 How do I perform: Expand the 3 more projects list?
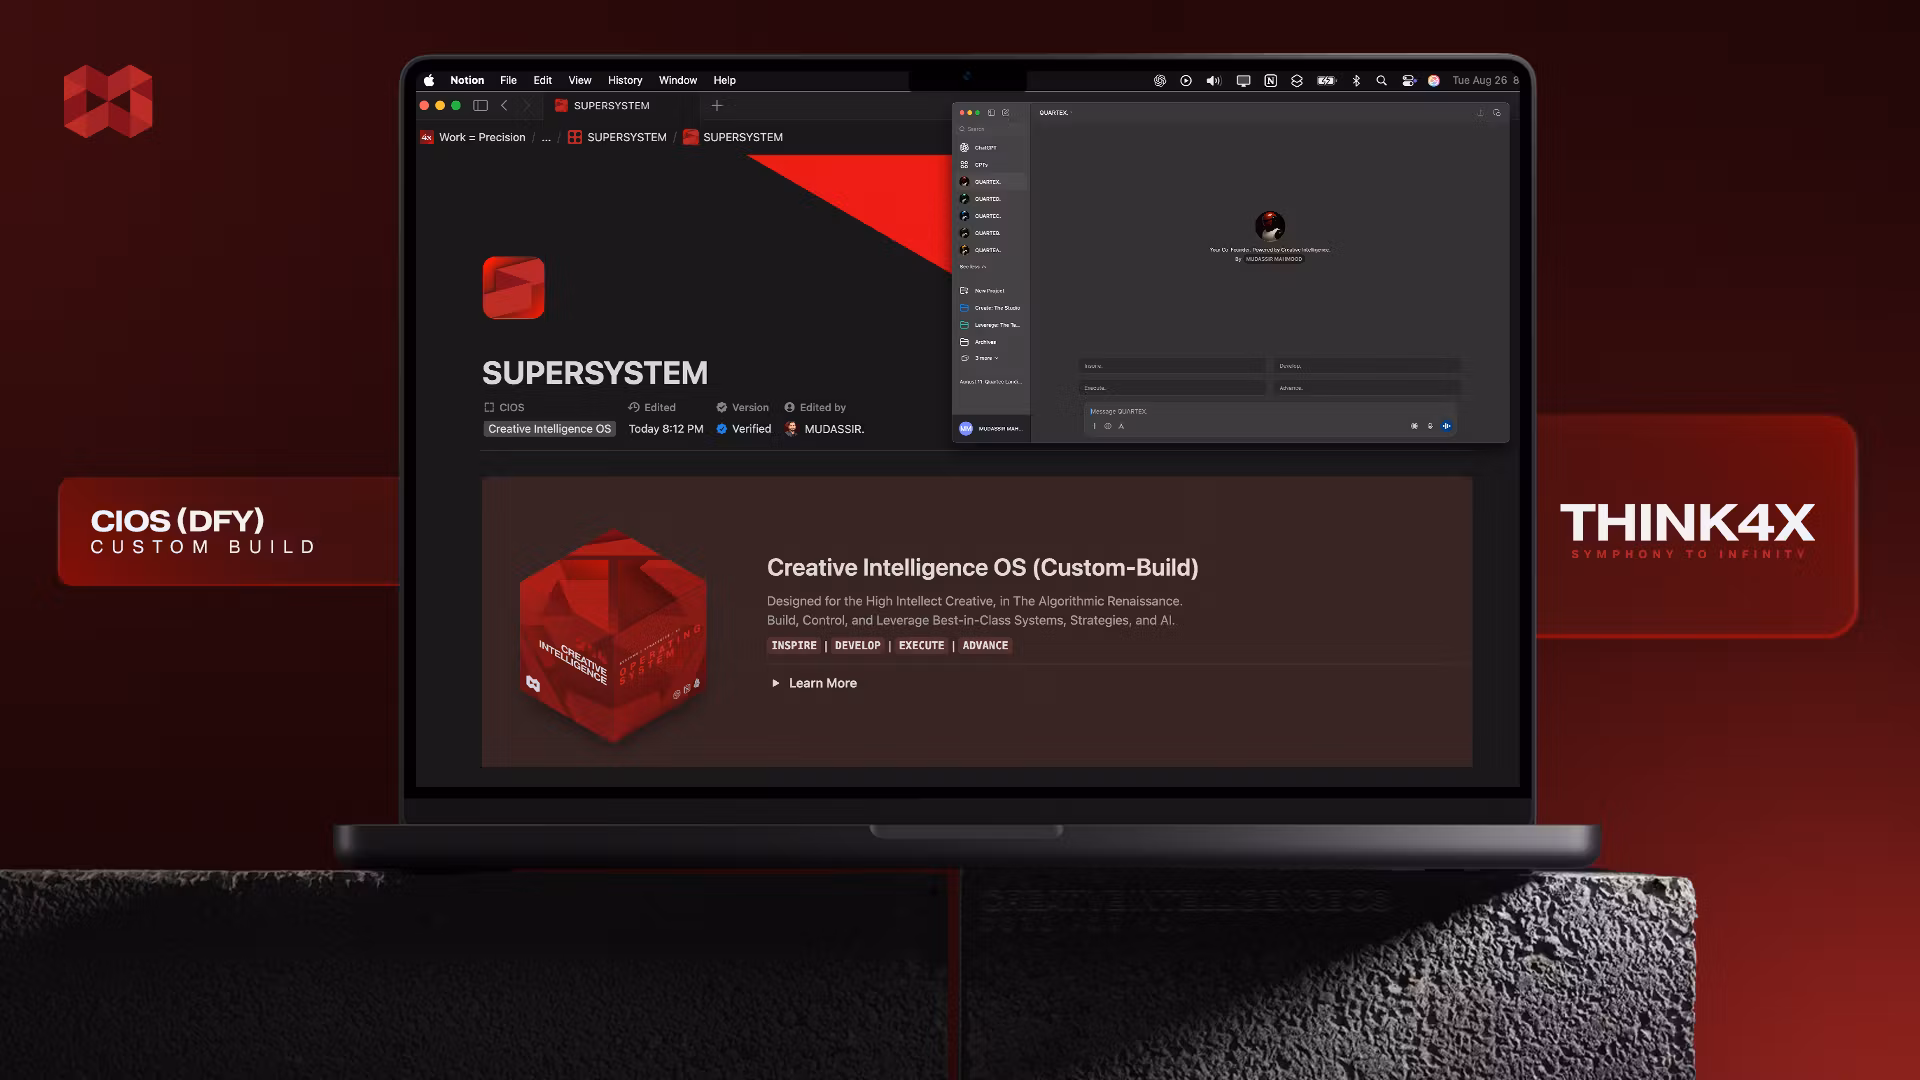[x=985, y=358]
